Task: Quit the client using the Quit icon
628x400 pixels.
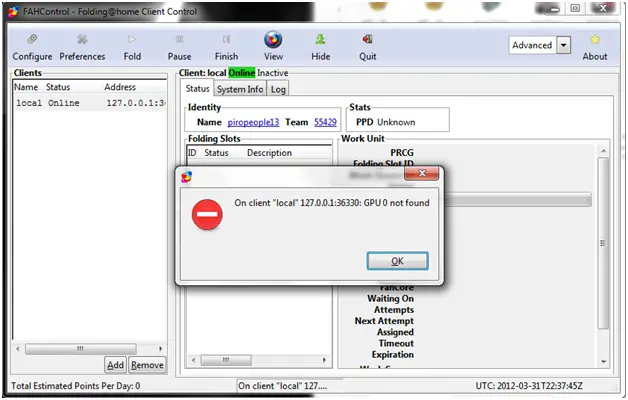Action: pyautogui.click(x=367, y=39)
